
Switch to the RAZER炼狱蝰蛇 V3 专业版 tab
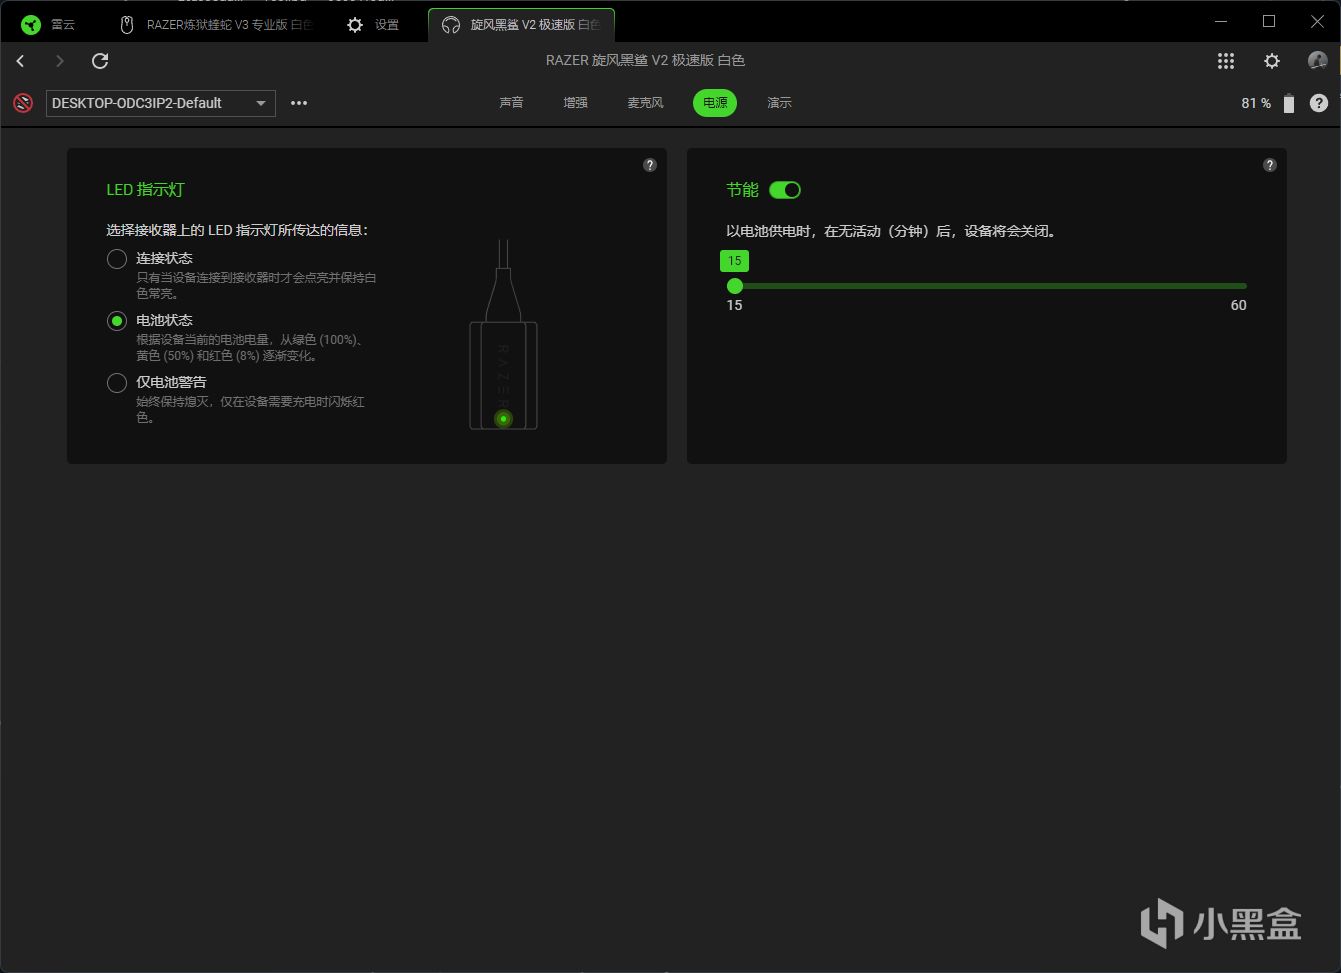[217, 25]
